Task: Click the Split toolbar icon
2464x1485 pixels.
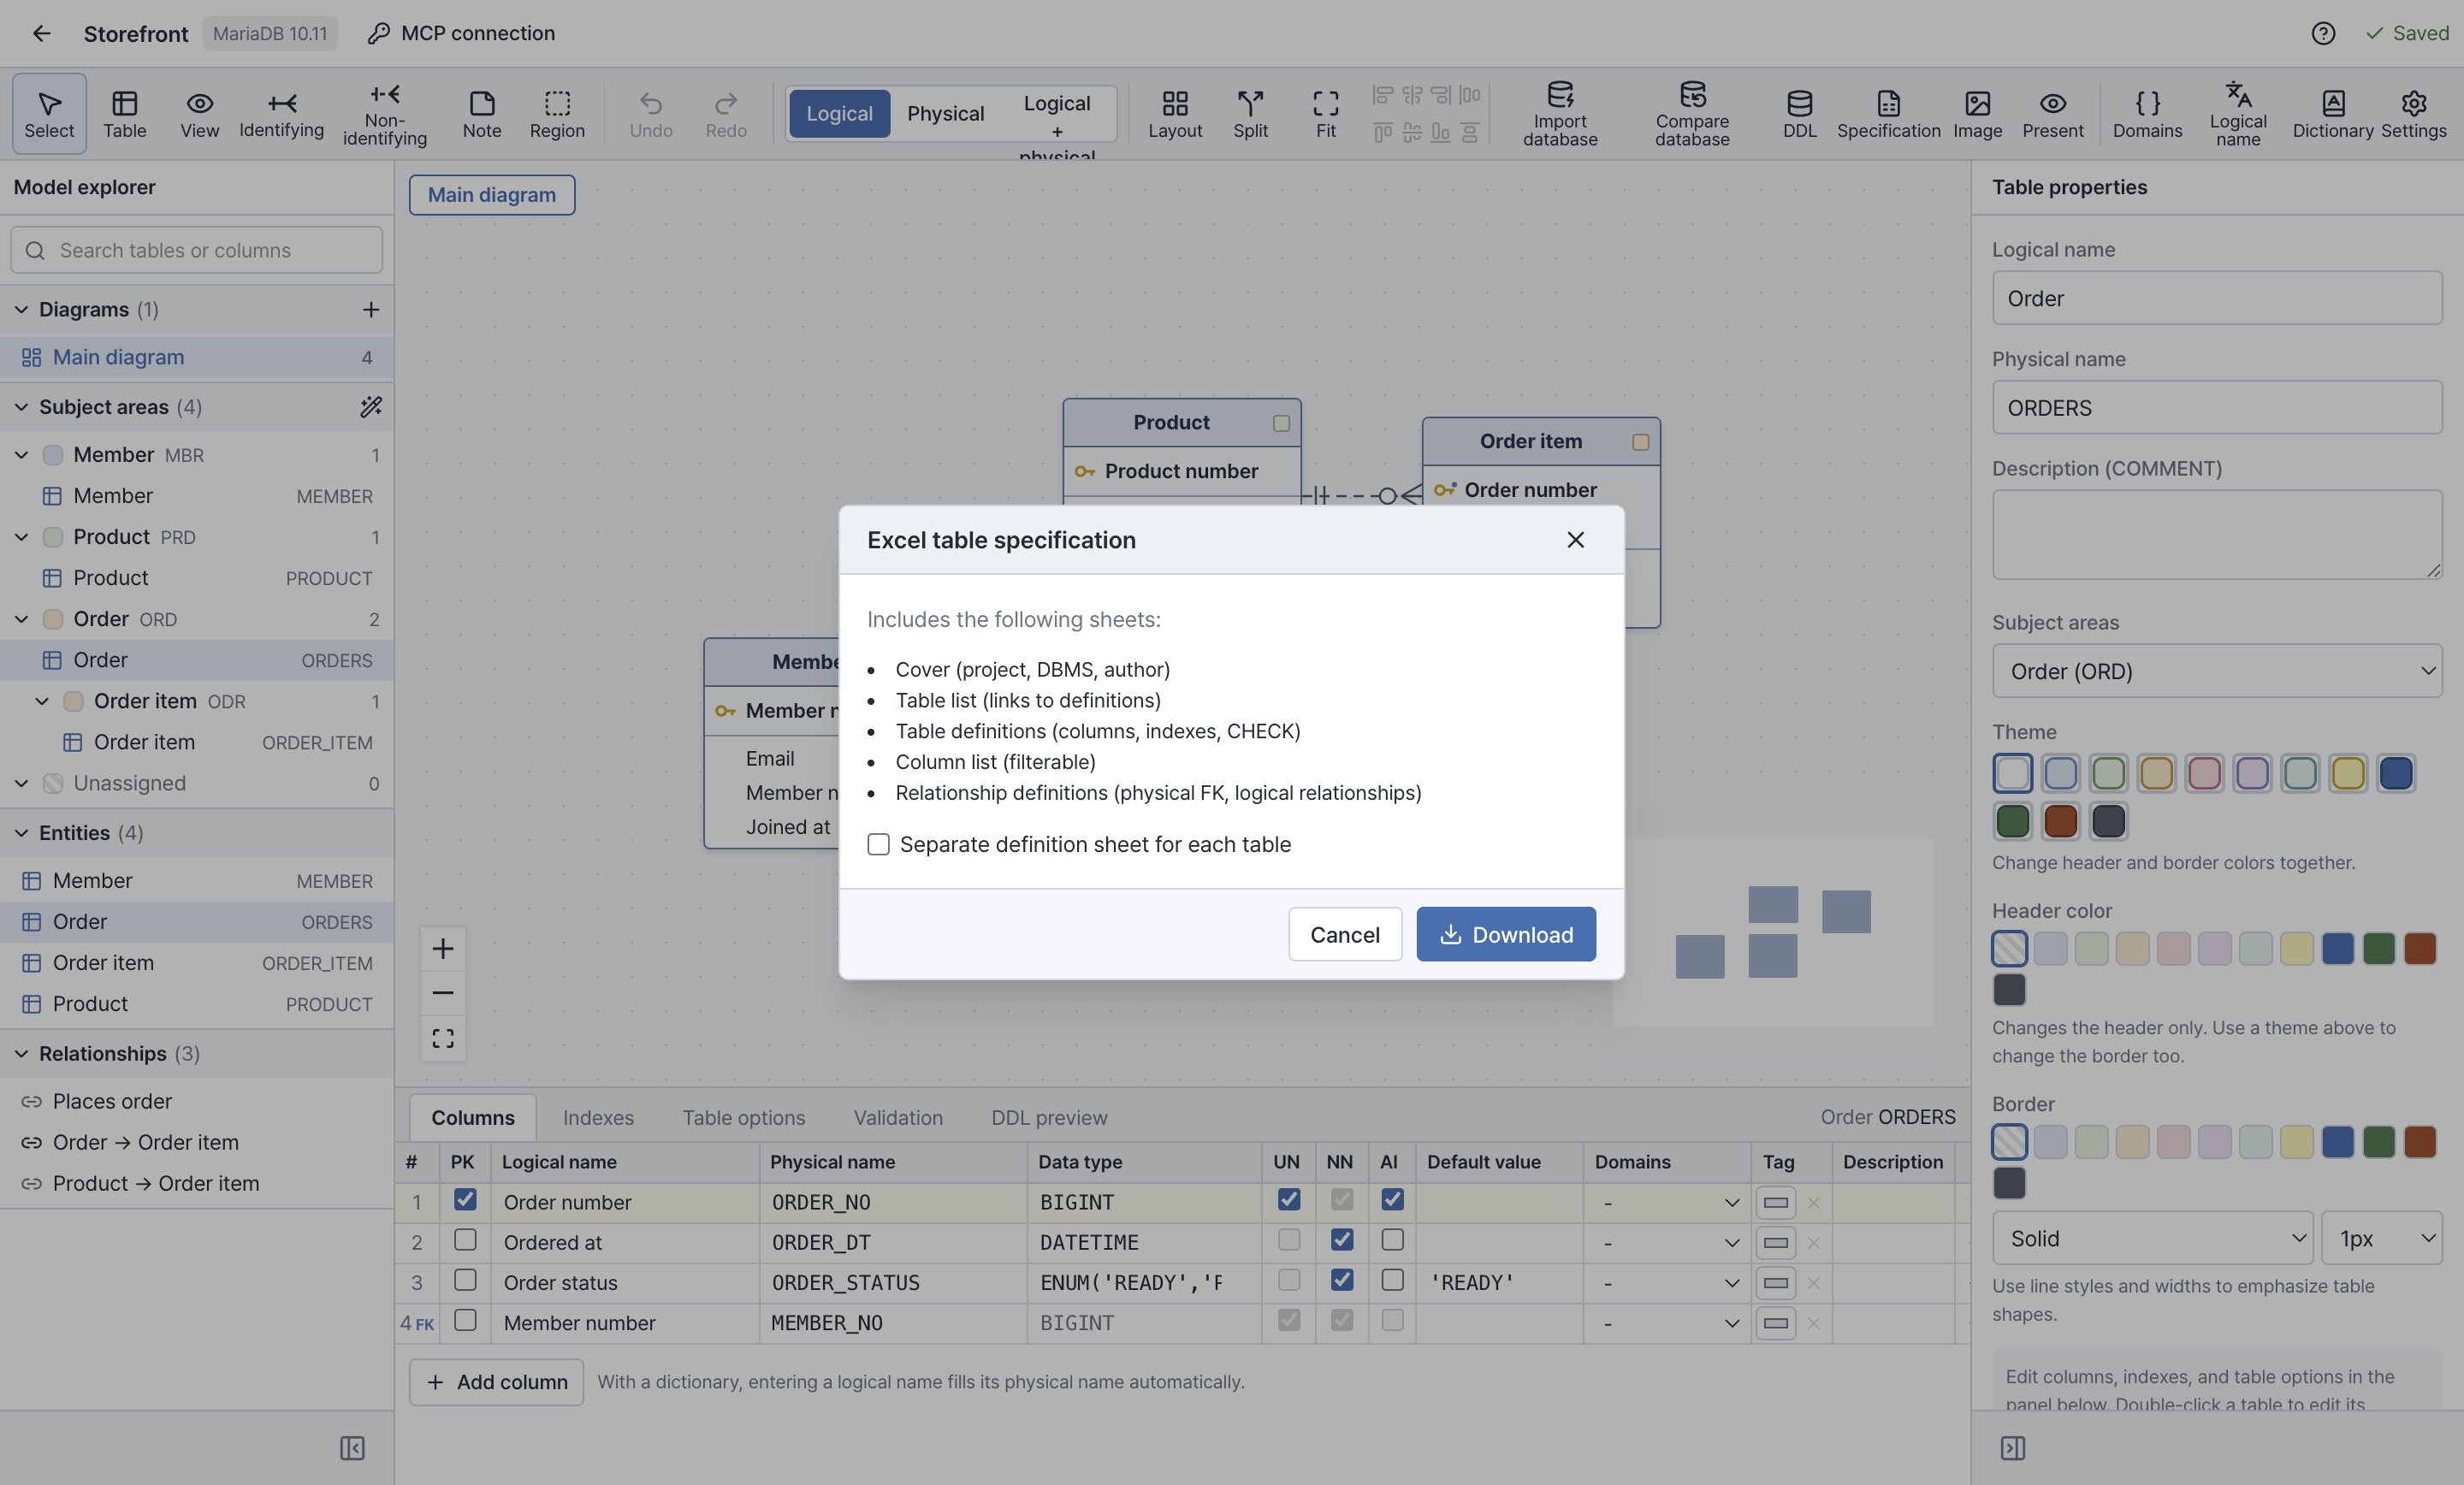Action: pos(1250,114)
